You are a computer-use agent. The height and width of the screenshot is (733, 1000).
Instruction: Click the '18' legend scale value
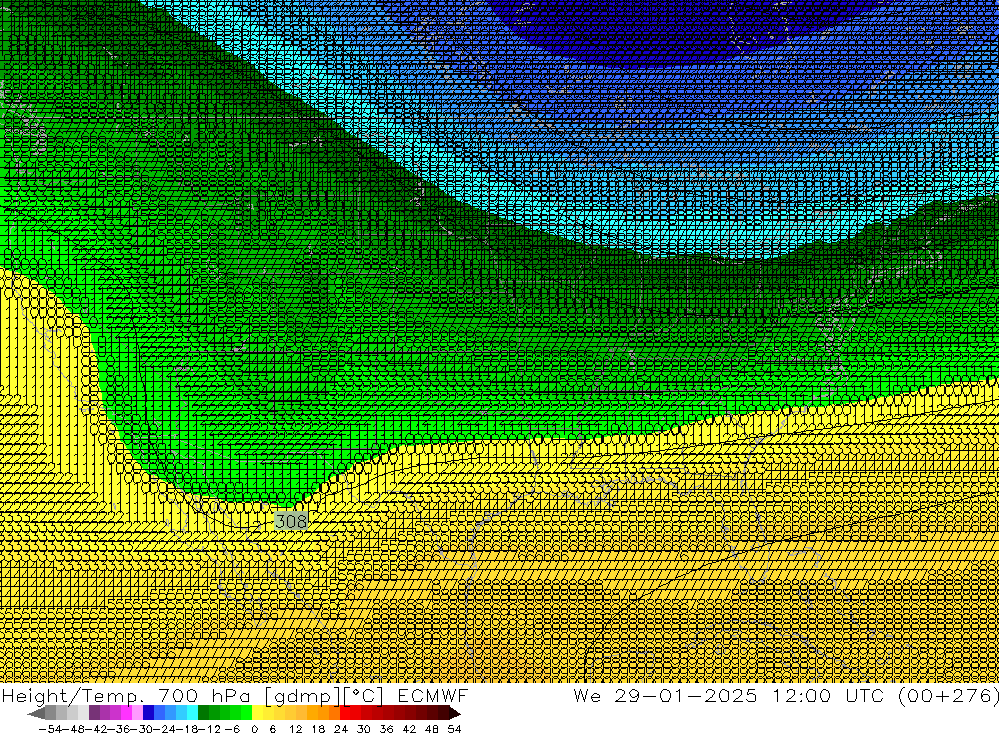pyautogui.click(x=318, y=729)
